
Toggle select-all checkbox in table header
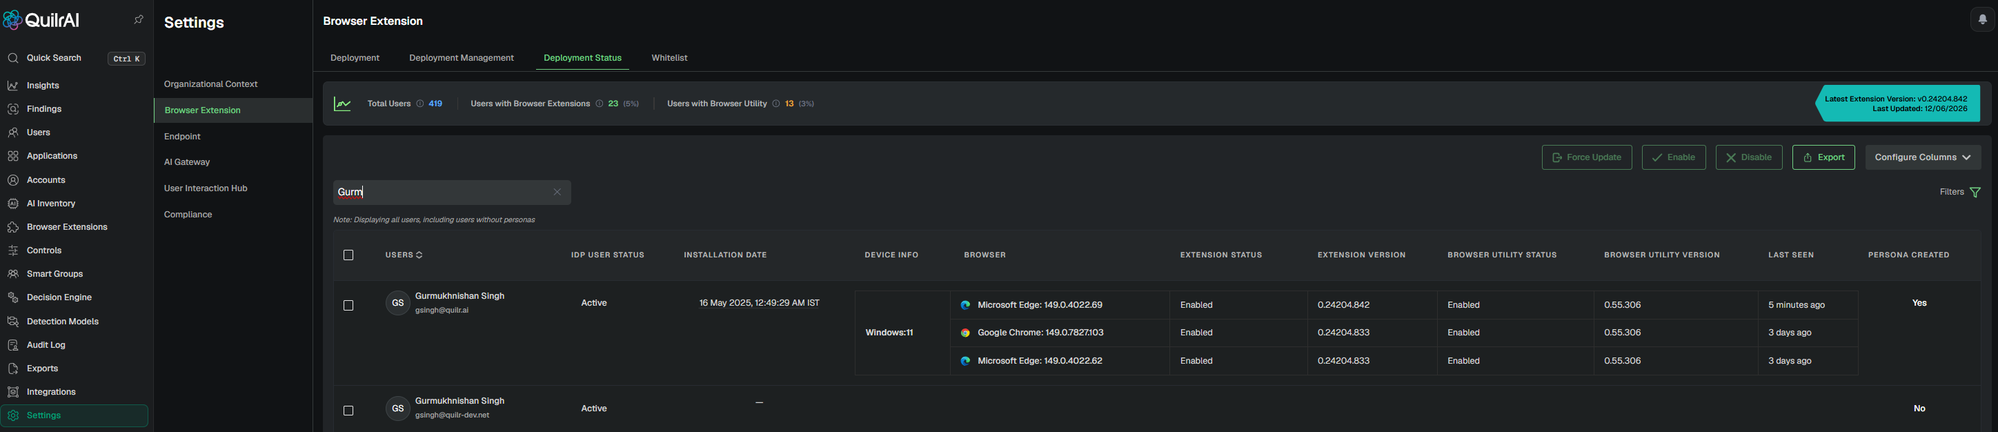coord(348,255)
